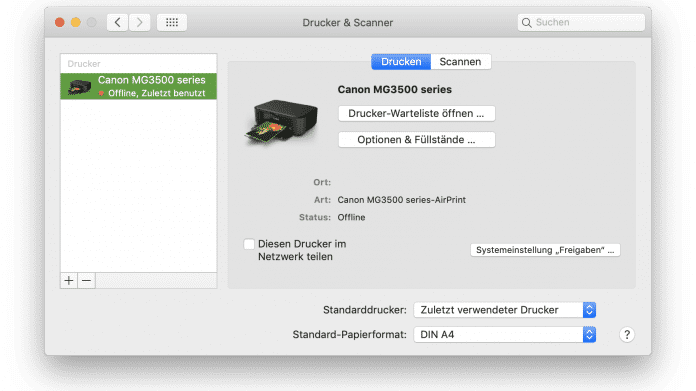Screen dimensions: 696x391
Task: Click the small printer icon in the list
Action: 79,87
